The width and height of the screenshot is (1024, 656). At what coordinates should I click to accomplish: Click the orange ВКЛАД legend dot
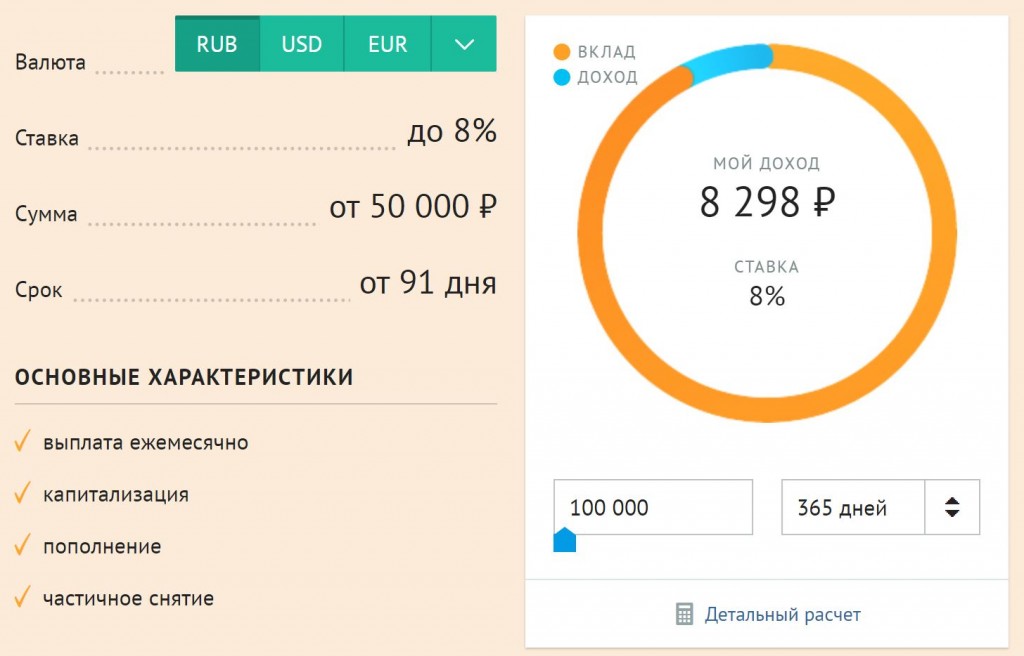[x=561, y=52]
